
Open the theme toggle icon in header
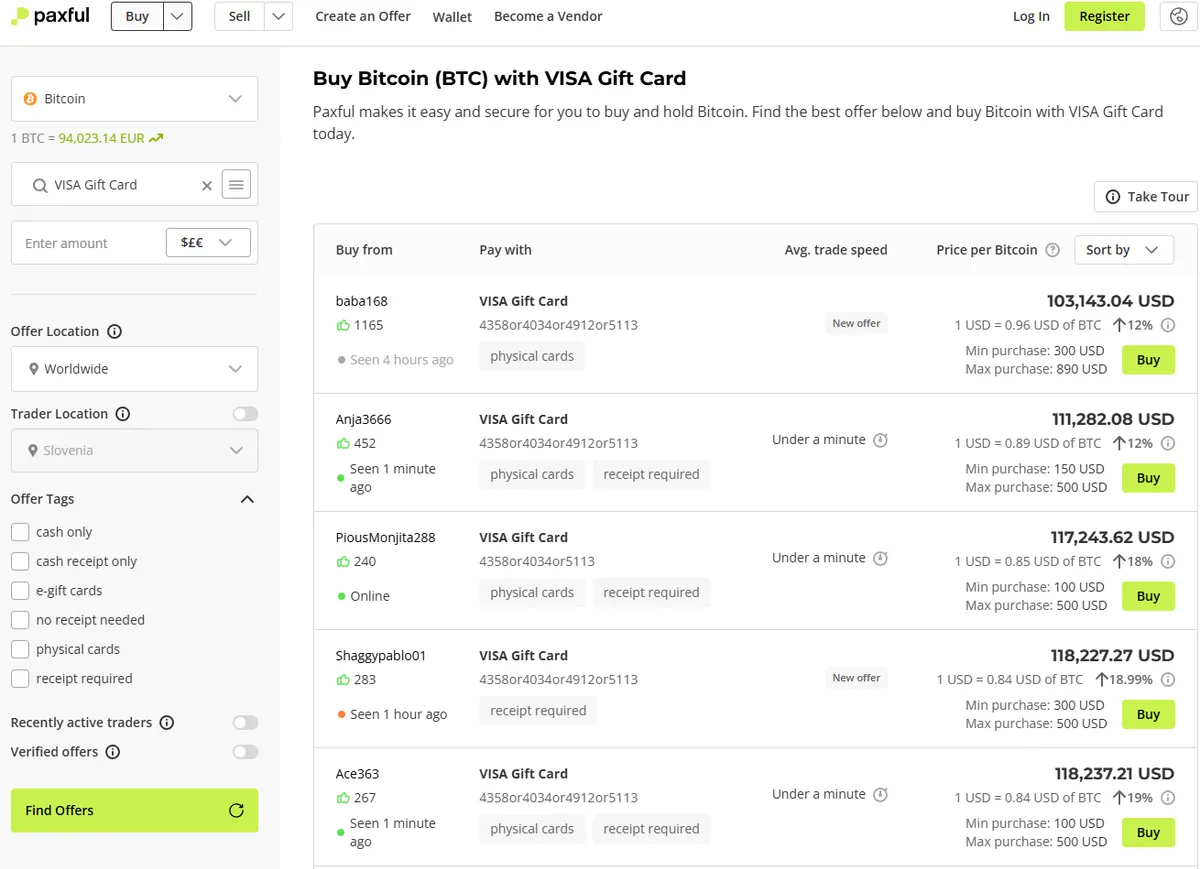1174,16
